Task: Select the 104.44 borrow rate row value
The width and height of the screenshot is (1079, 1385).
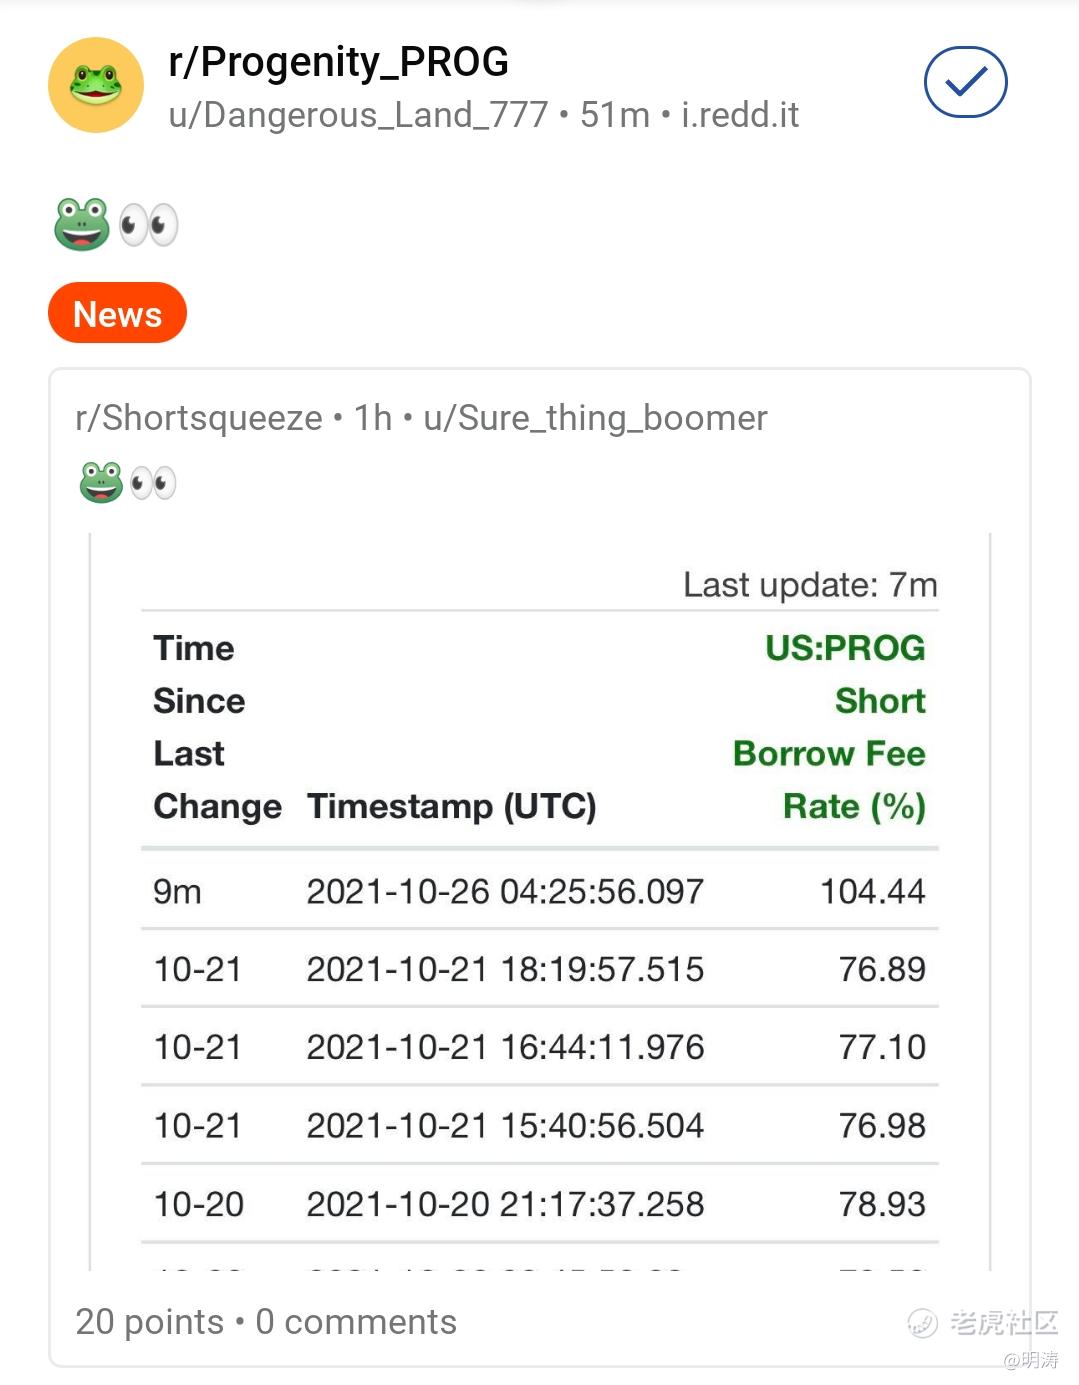Action: [872, 891]
